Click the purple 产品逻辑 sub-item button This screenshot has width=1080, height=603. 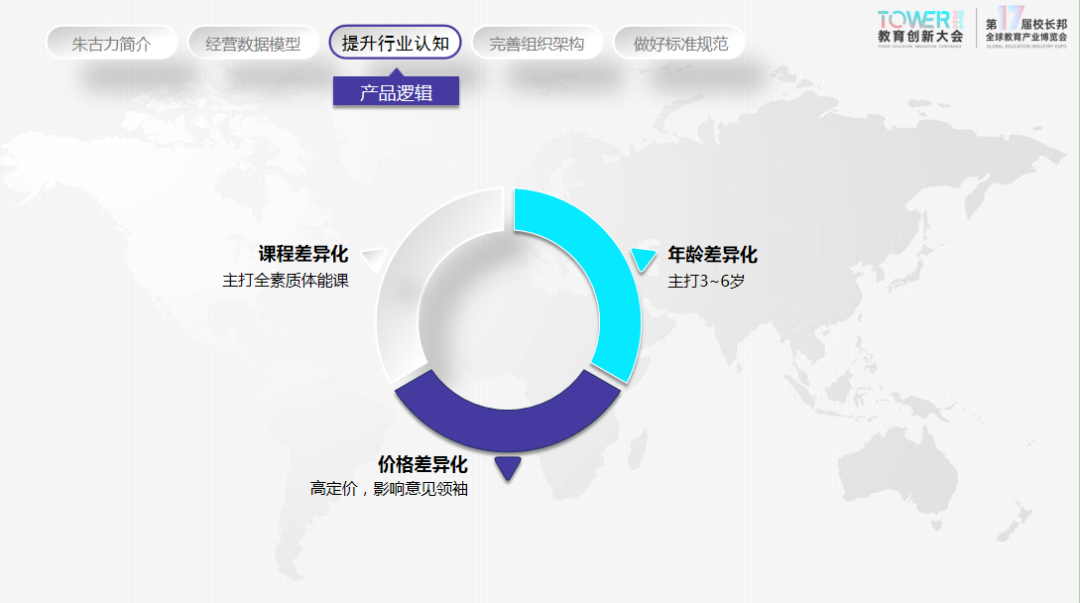pyautogui.click(x=396, y=93)
